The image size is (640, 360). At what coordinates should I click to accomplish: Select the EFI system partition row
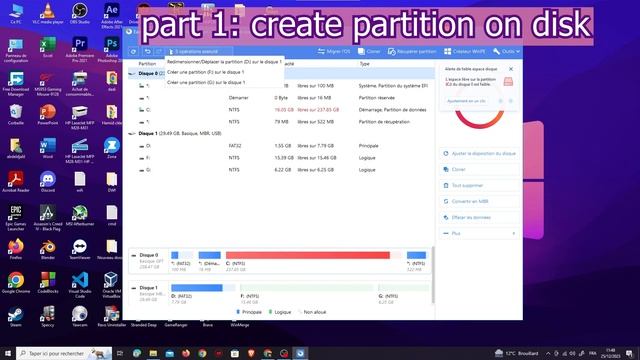281,86
